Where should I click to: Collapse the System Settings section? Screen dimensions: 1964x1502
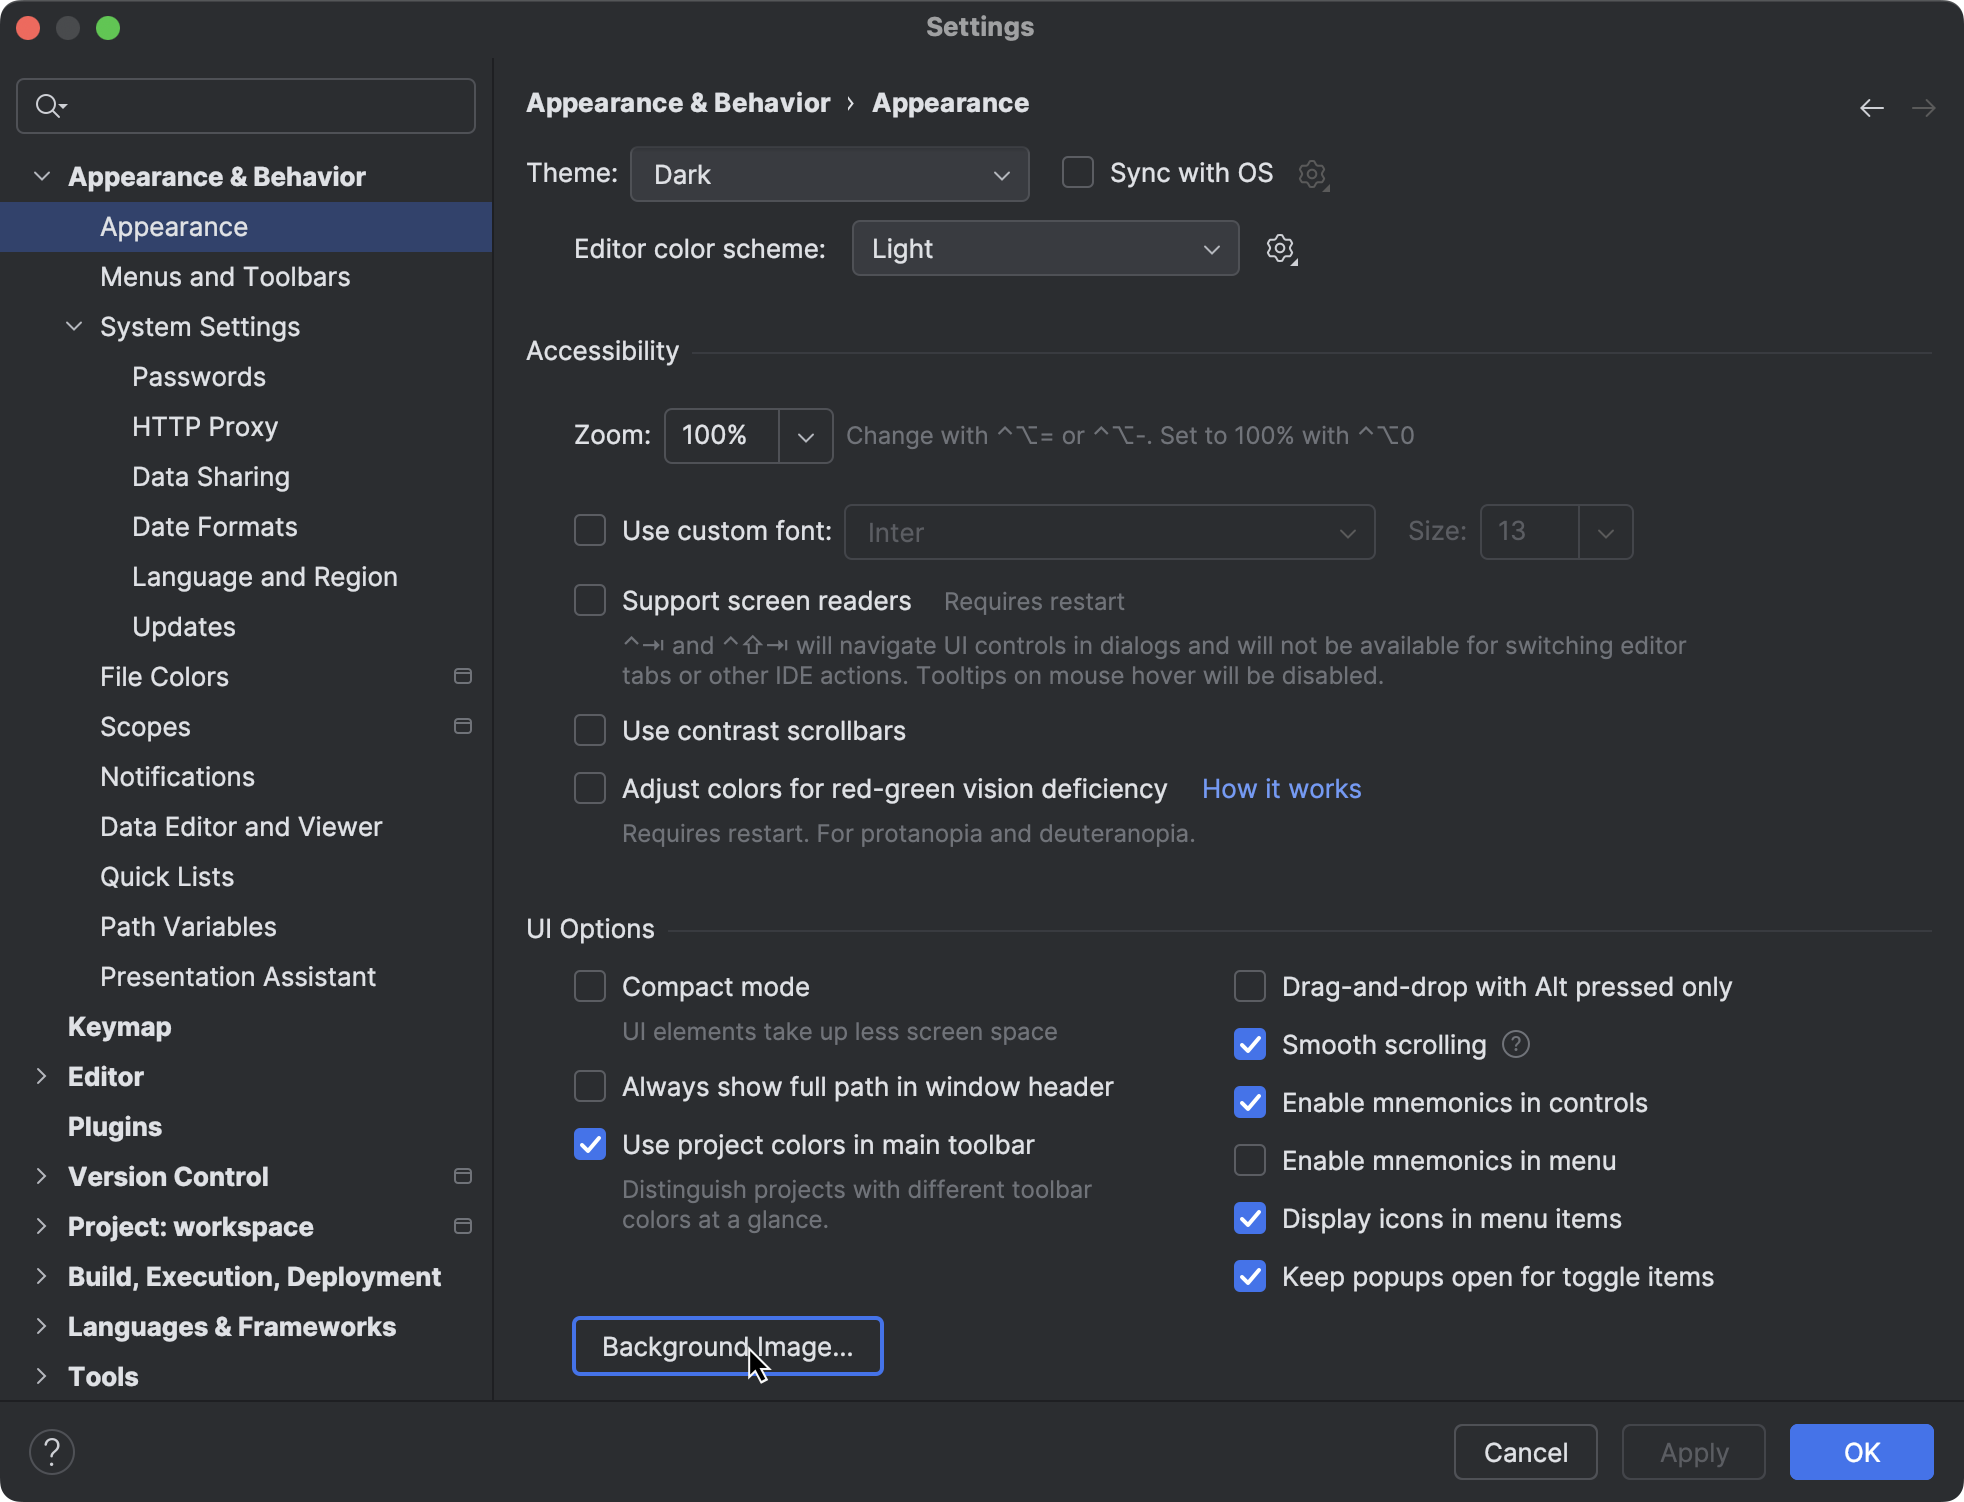(x=72, y=326)
